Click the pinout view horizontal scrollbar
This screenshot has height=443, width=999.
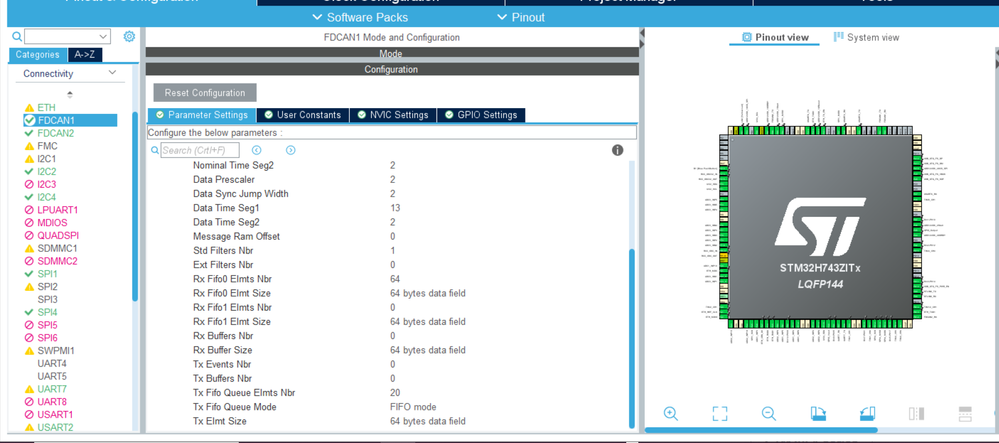[761, 430]
